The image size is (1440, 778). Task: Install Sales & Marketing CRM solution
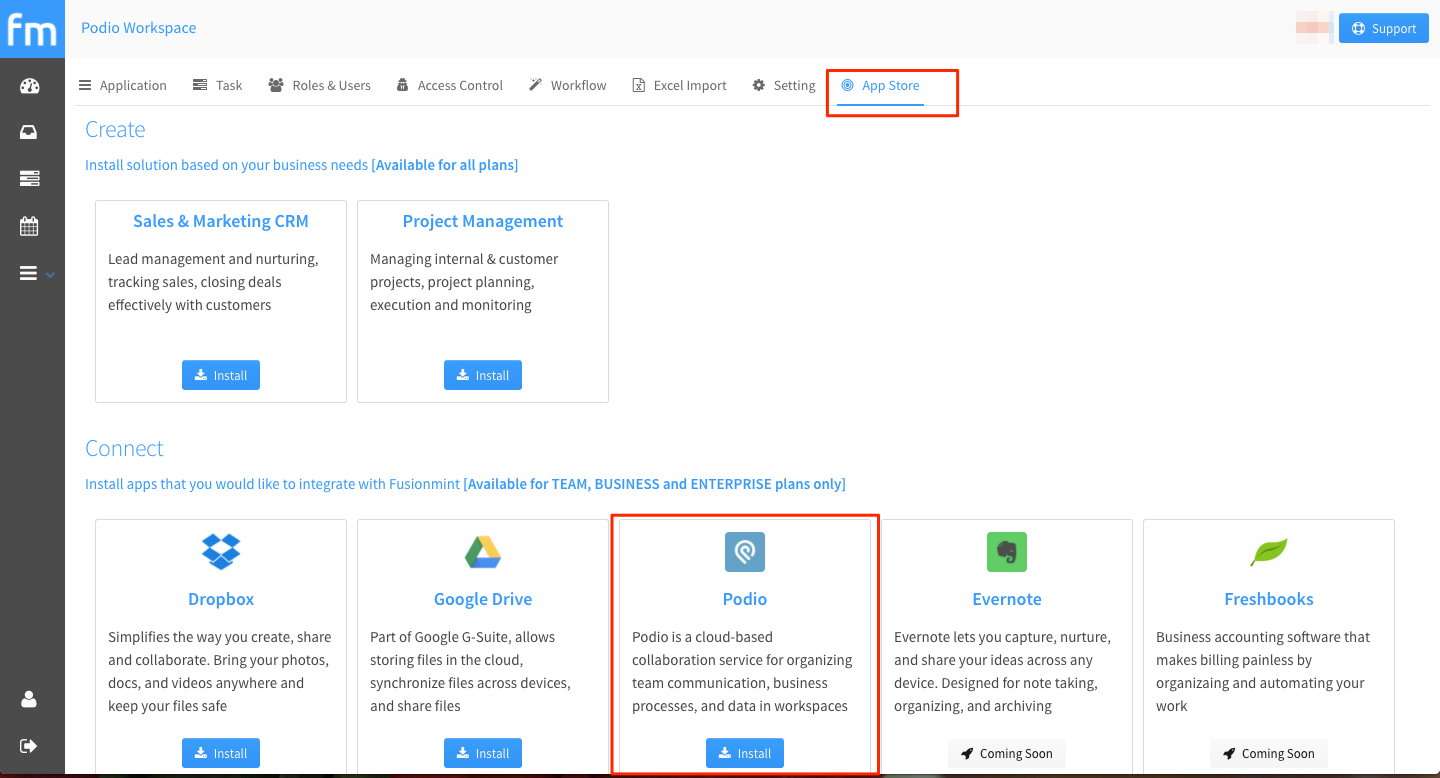[221, 375]
